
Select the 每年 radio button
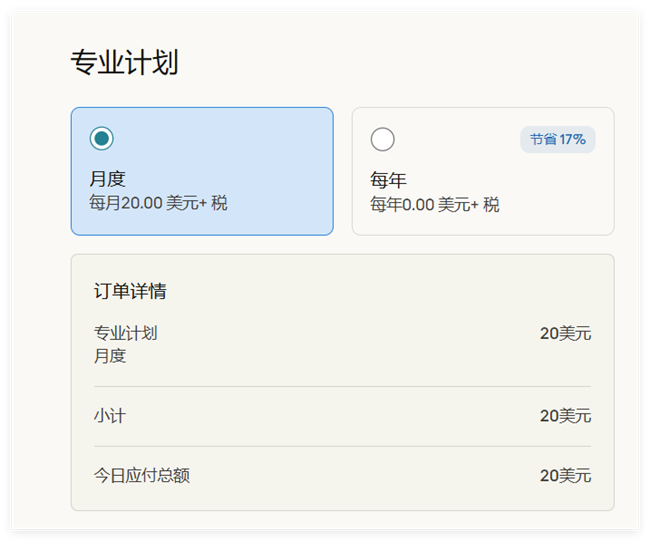coord(382,139)
